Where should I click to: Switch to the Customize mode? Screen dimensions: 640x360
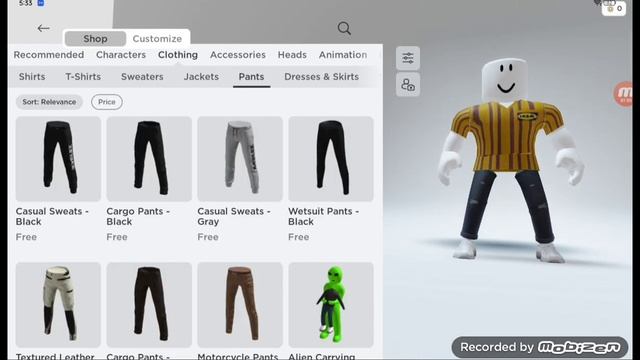(157, 38)
